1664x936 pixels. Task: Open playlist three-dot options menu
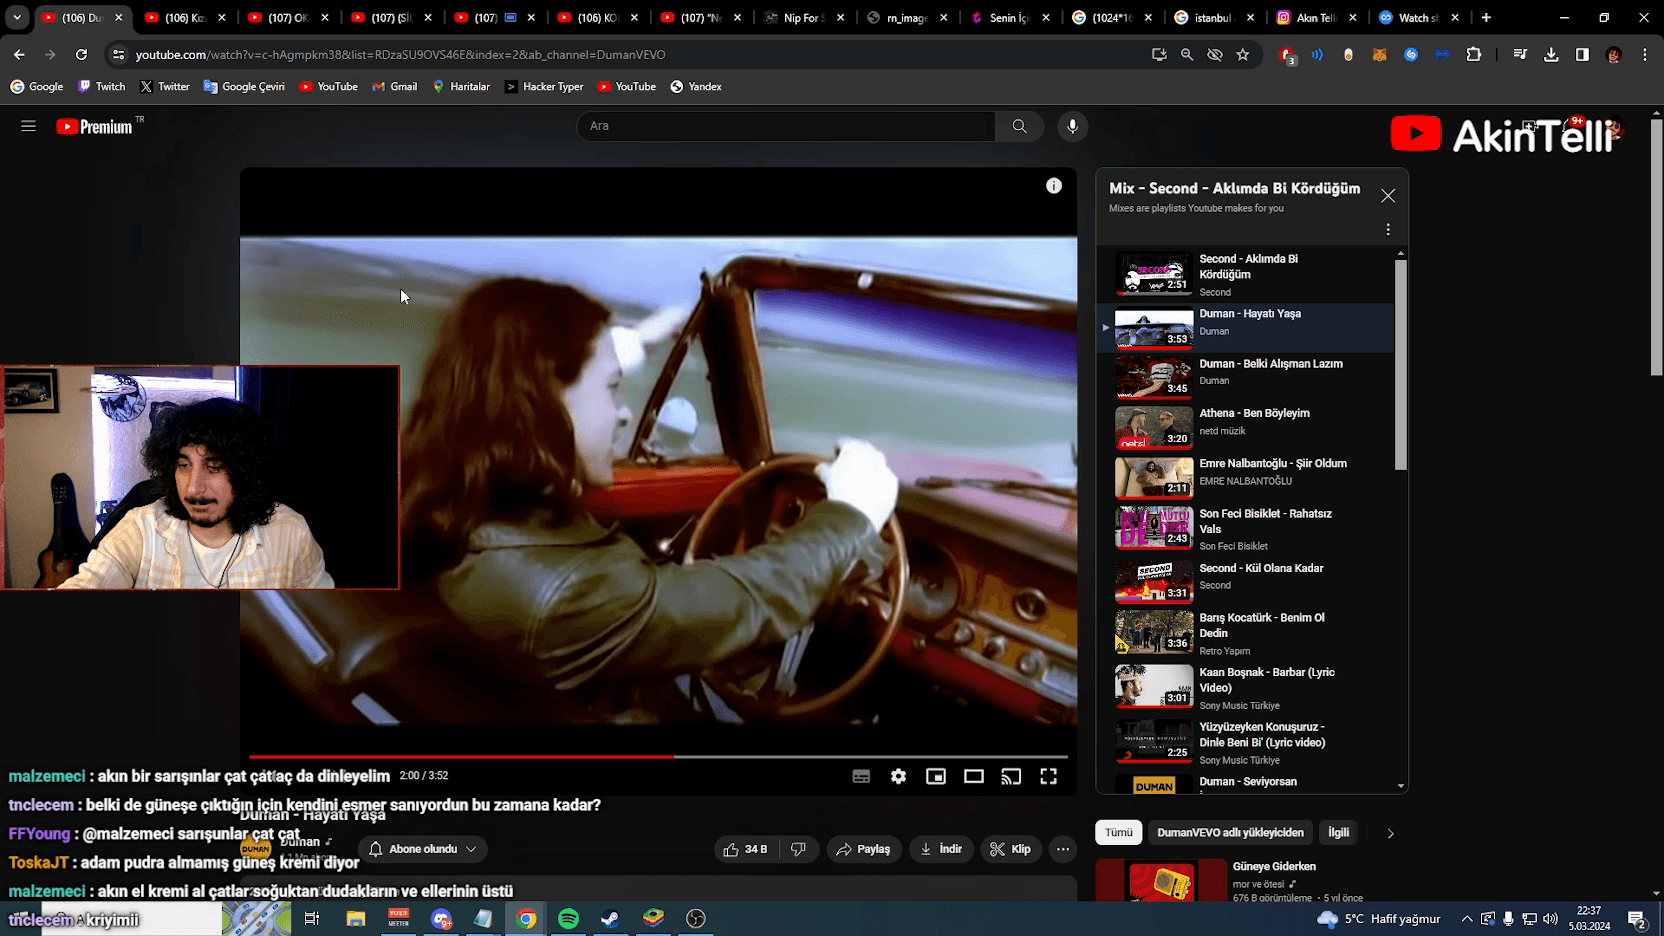[x=1388, y=229]
